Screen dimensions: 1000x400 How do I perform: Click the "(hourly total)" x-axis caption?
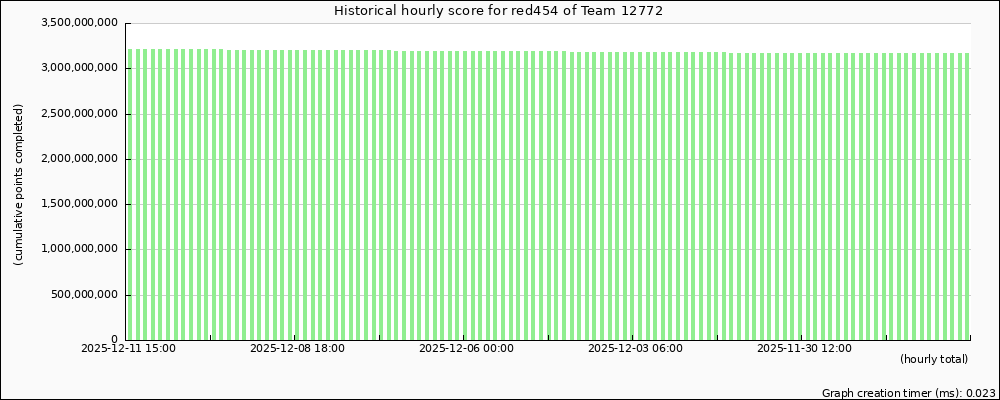click(933, 359)
